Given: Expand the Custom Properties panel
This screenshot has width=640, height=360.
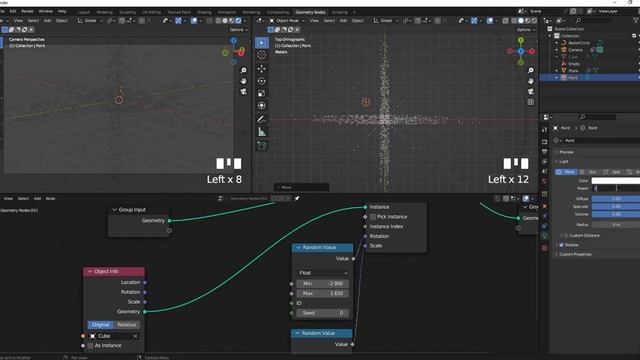Looking at the screenshot, I should click(x=575, y=254).
